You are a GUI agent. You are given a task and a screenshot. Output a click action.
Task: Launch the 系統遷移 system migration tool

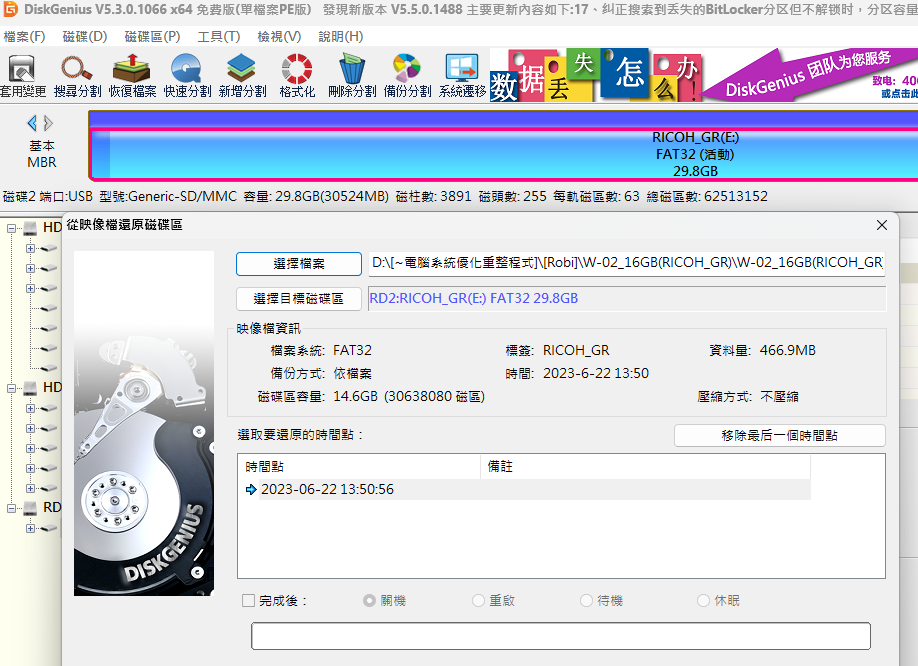tap(463, 75)
